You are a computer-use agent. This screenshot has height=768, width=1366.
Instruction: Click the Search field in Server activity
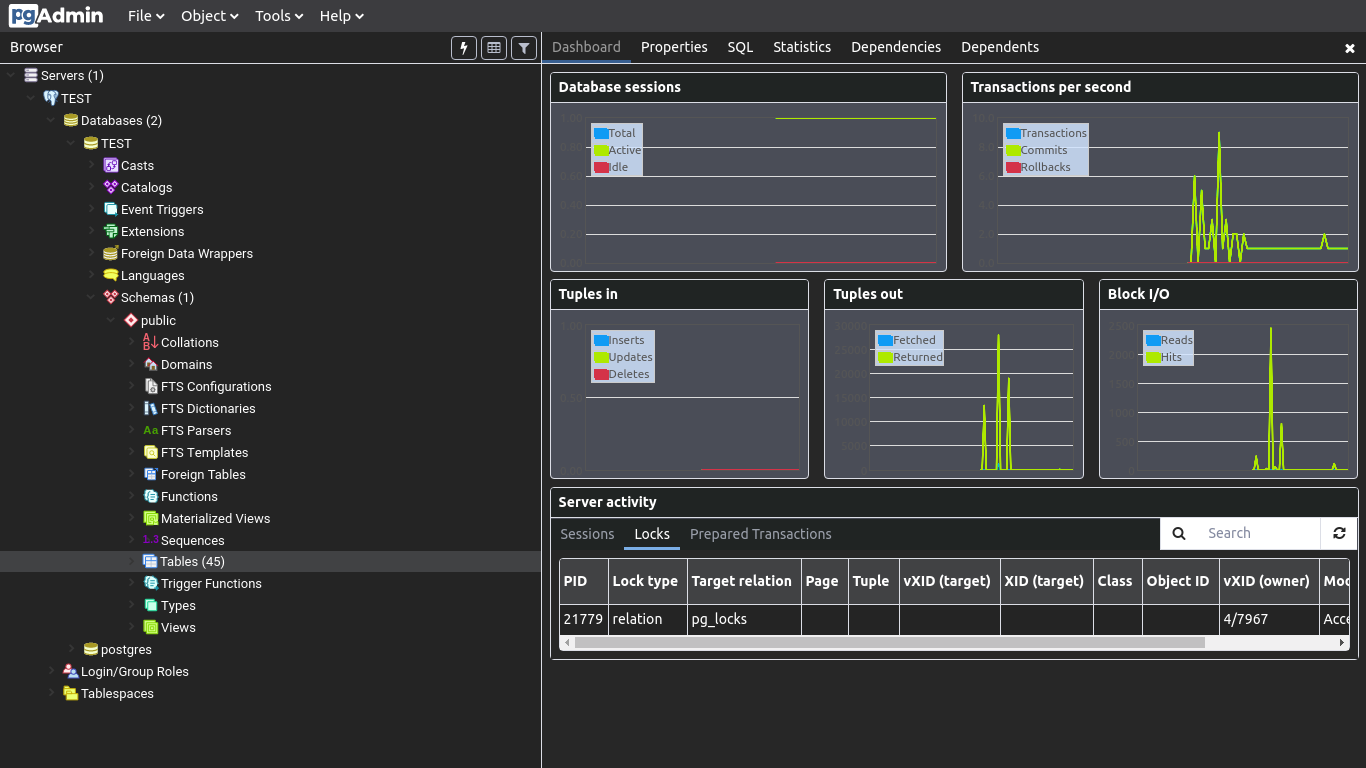[x=1255, y=533]
